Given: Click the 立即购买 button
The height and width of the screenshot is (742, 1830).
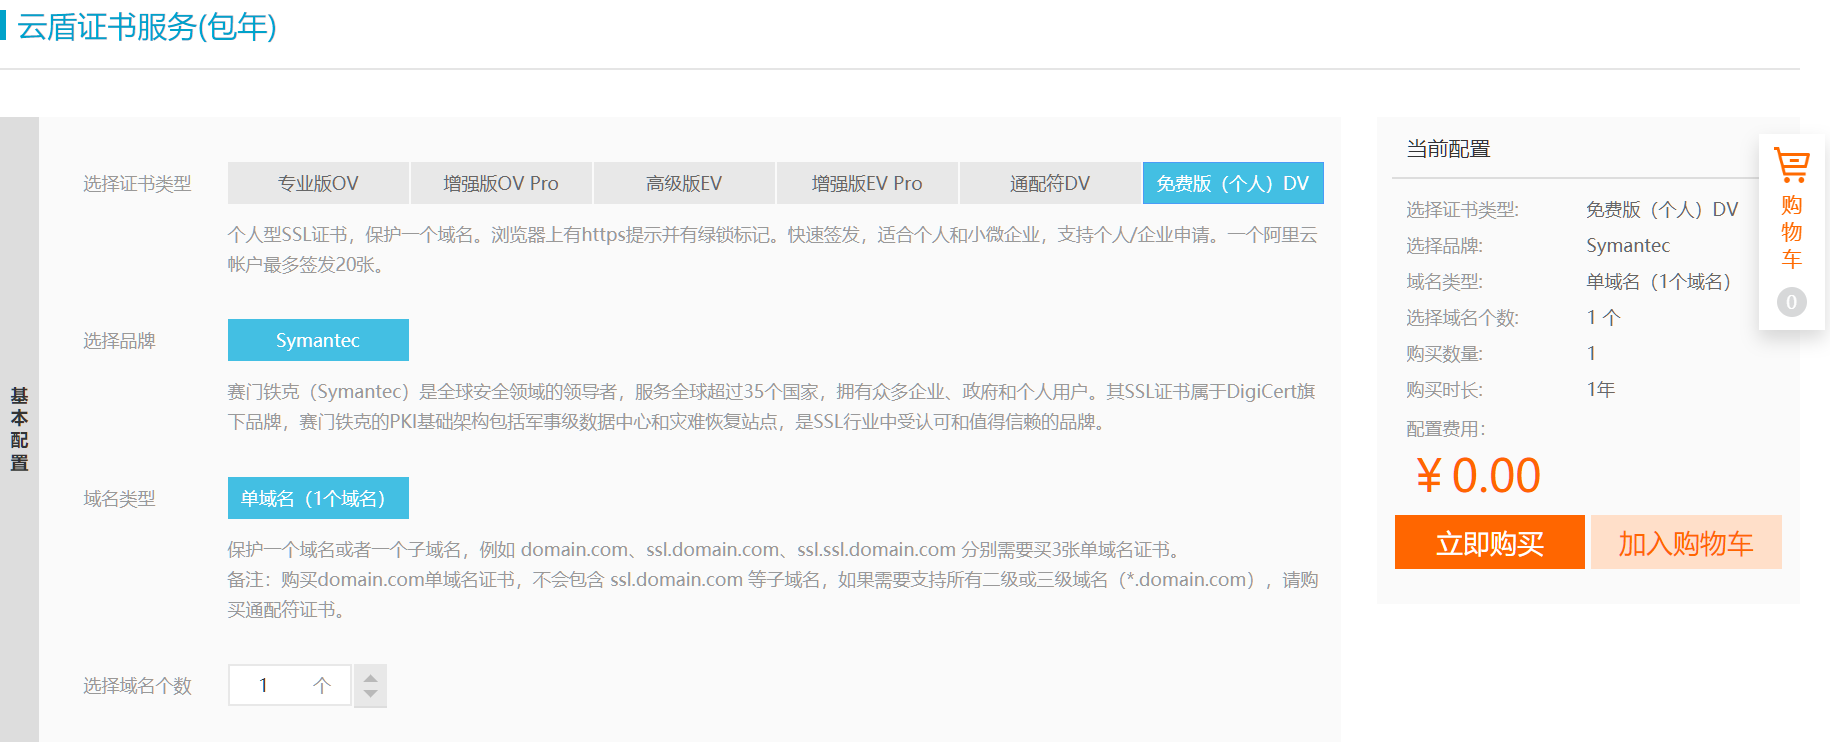Looking at the screenshot, I should click(x=1490, y=542).
